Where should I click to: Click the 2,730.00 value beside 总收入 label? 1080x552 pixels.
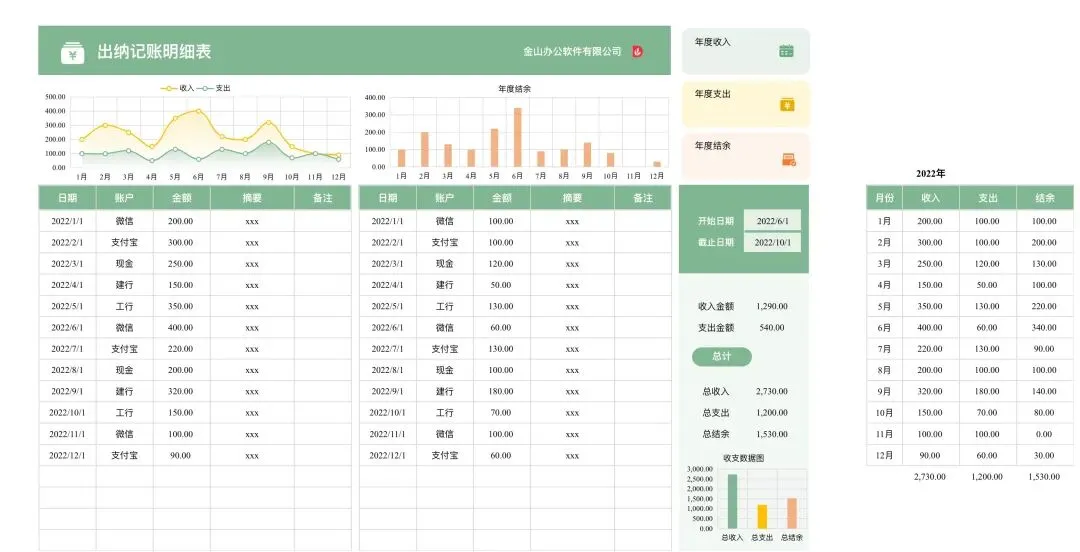tap(771, 391)
